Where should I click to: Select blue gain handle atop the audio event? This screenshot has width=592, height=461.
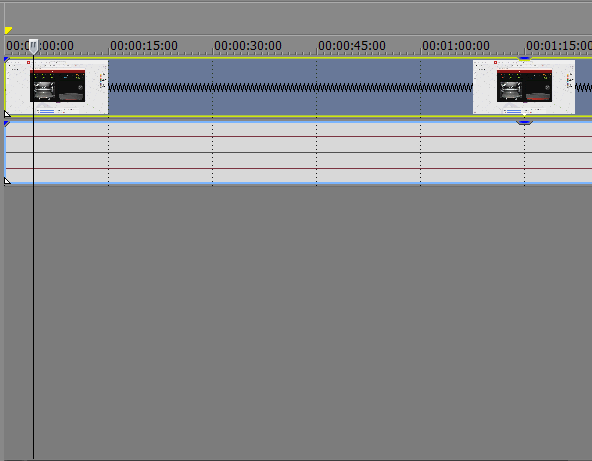click(x=524, y=122)
